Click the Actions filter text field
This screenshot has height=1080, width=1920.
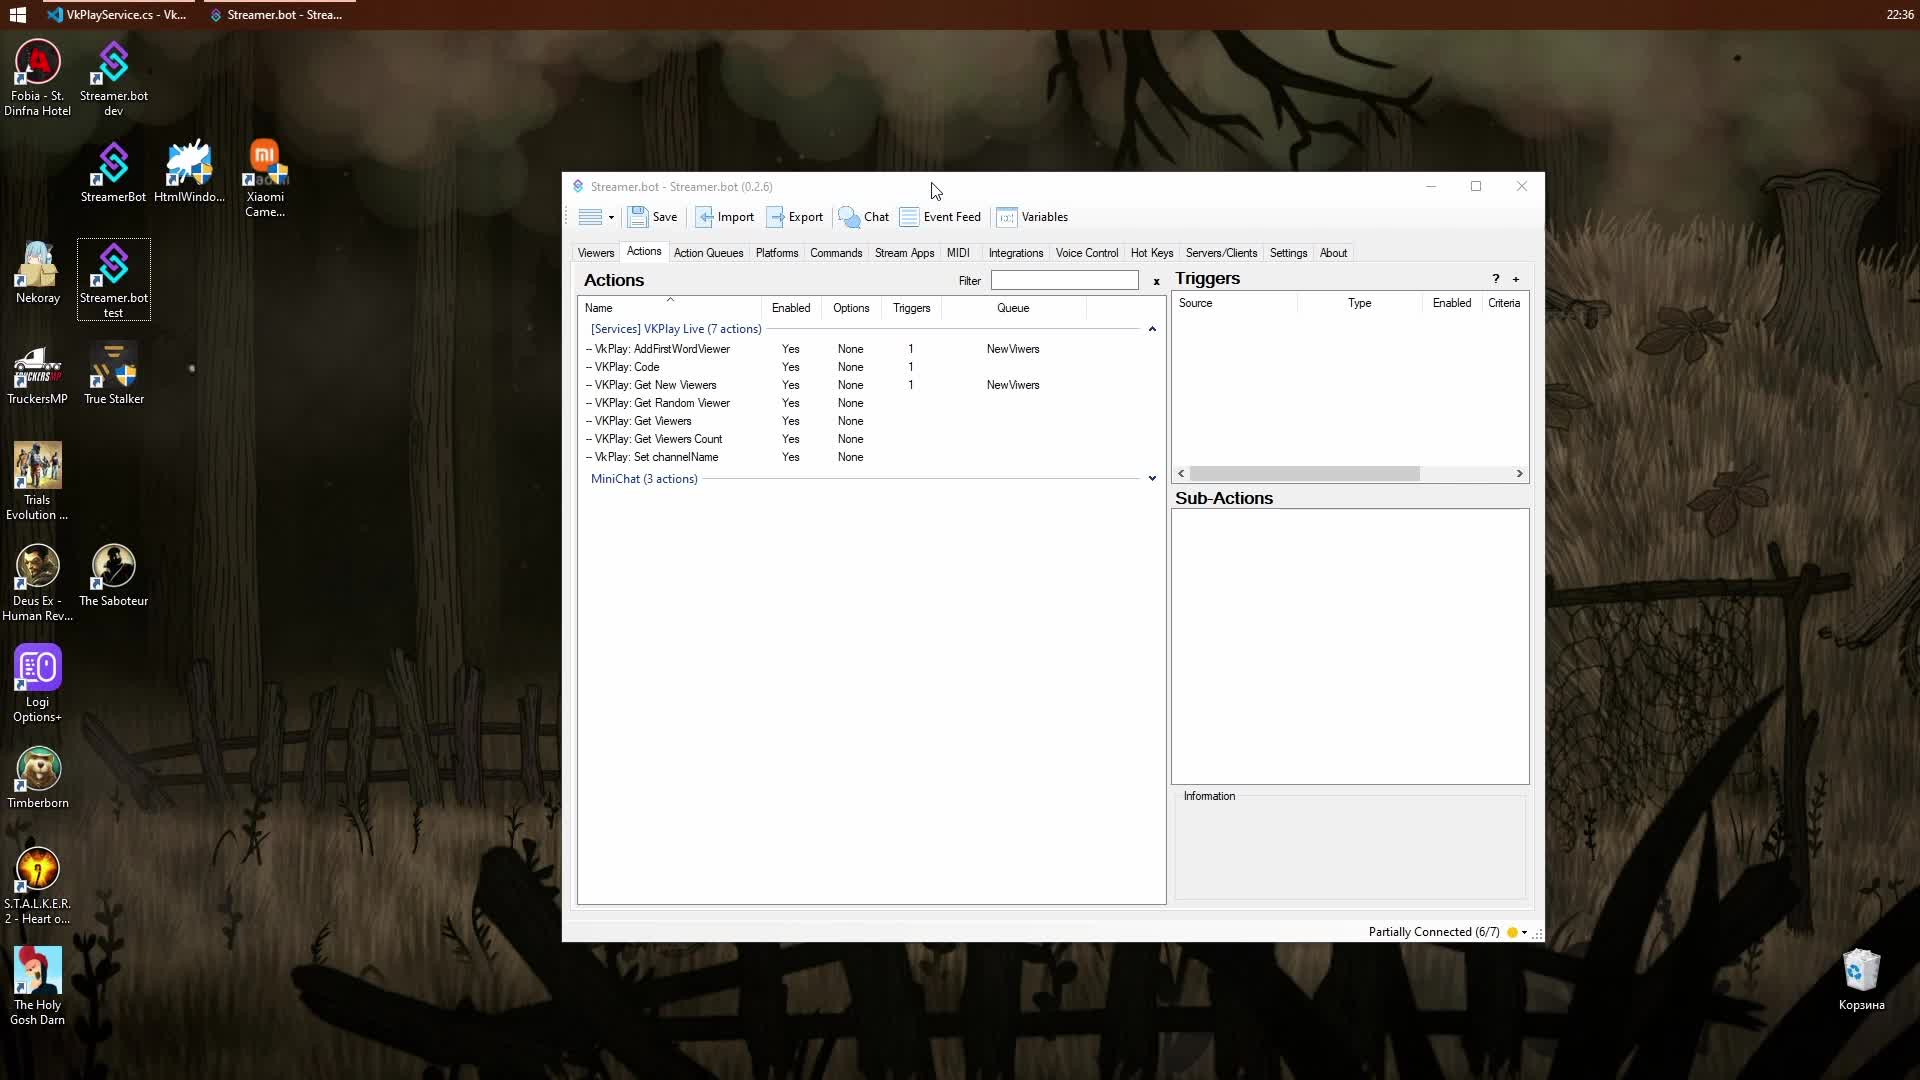click(1064, 280)
